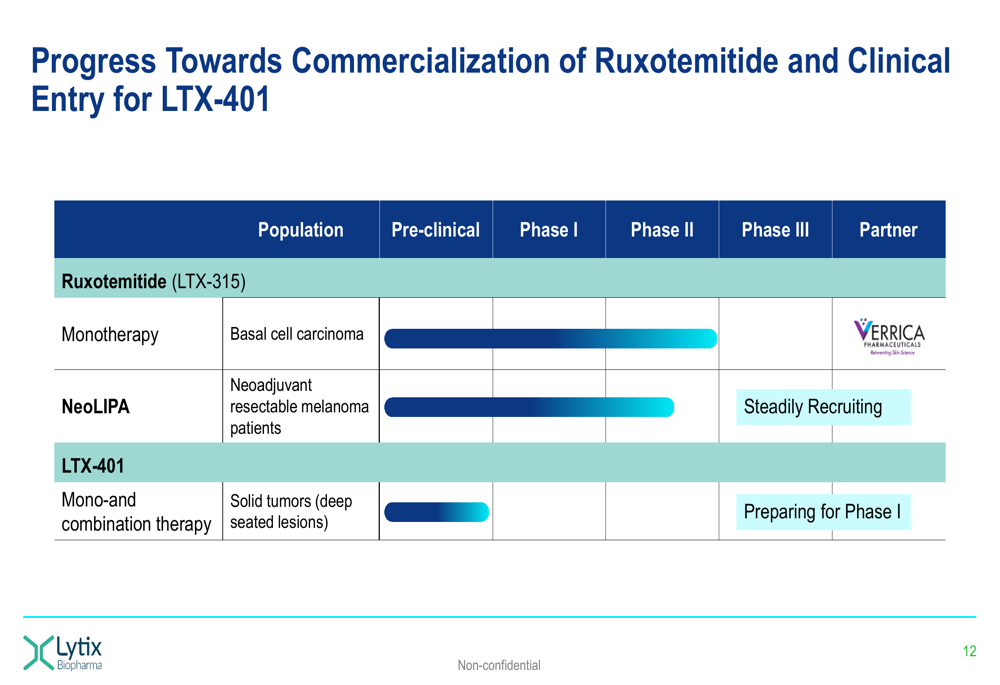Screen dimensions: 1000x685
Task: Click the LTX-401 pre-clinical progress bar
Action: click(x=437, y=512)
